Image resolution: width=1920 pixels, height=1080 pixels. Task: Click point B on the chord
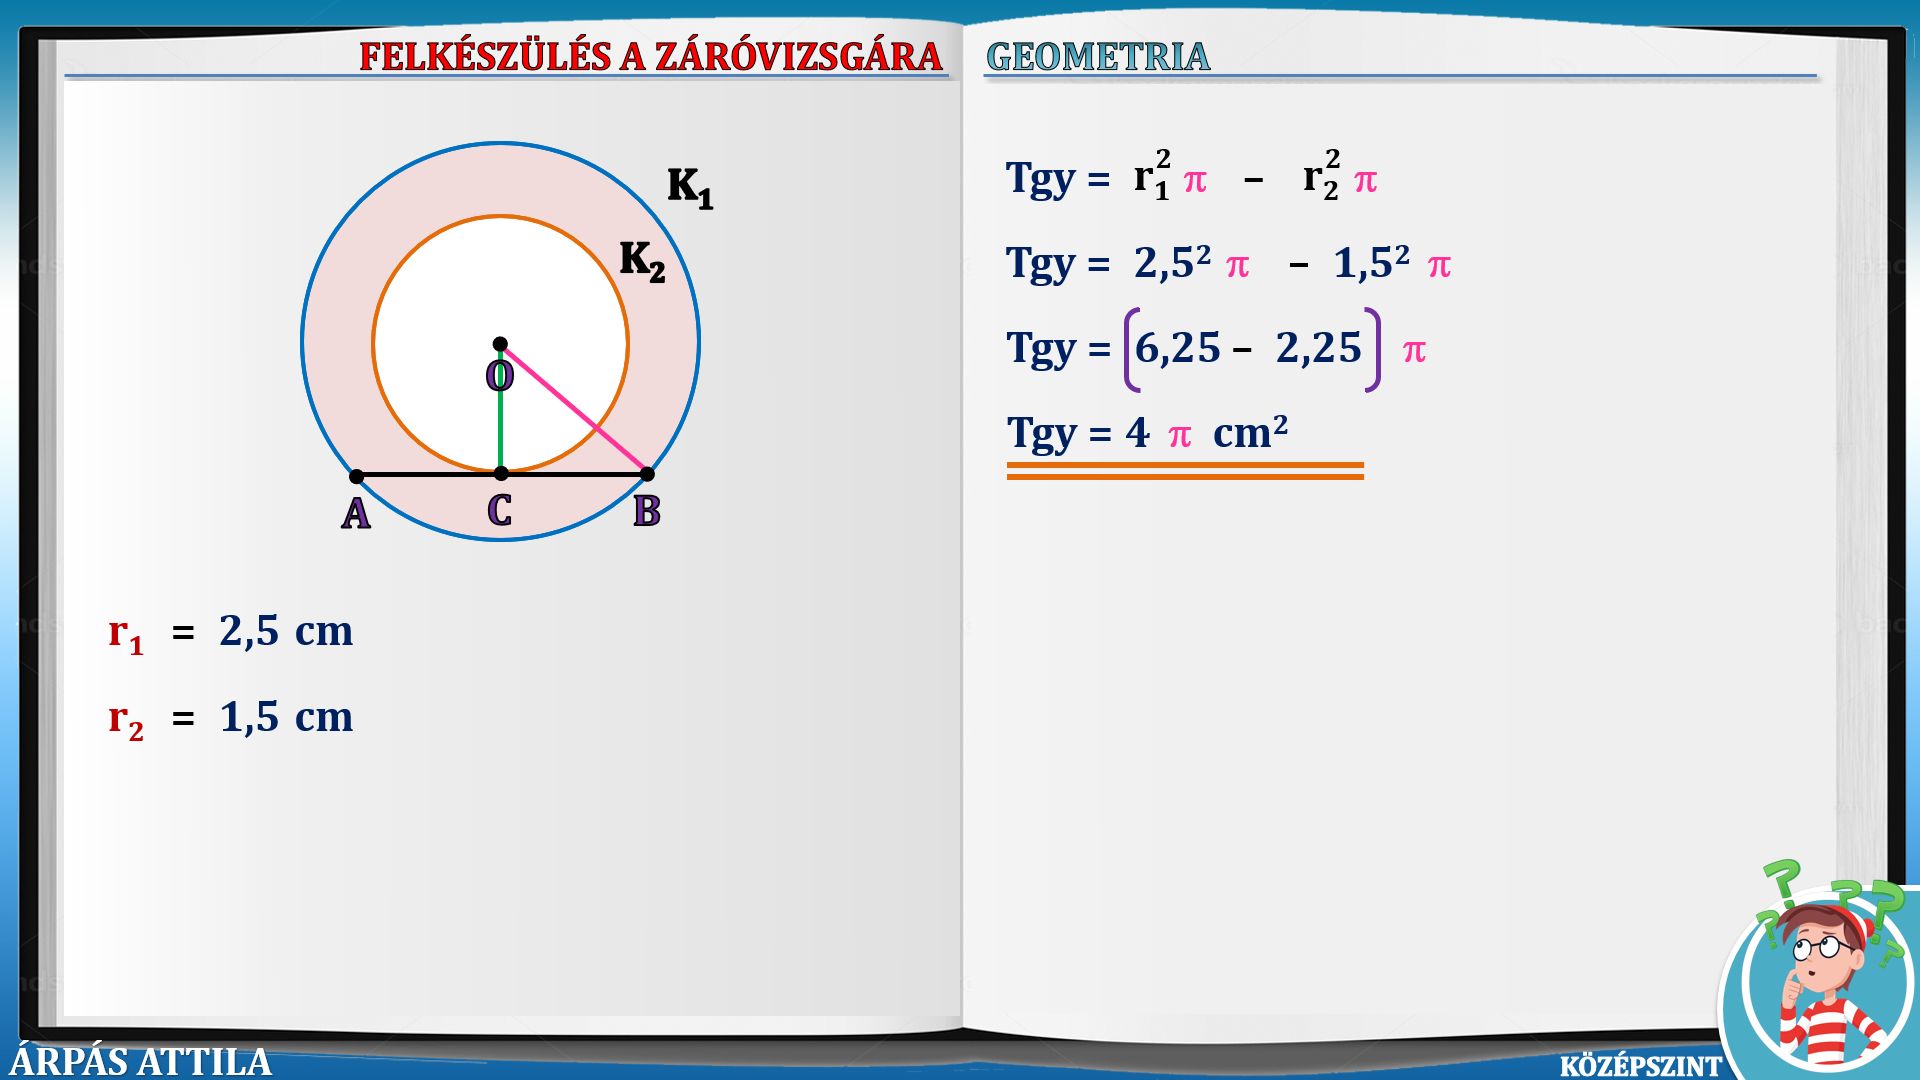647,474
